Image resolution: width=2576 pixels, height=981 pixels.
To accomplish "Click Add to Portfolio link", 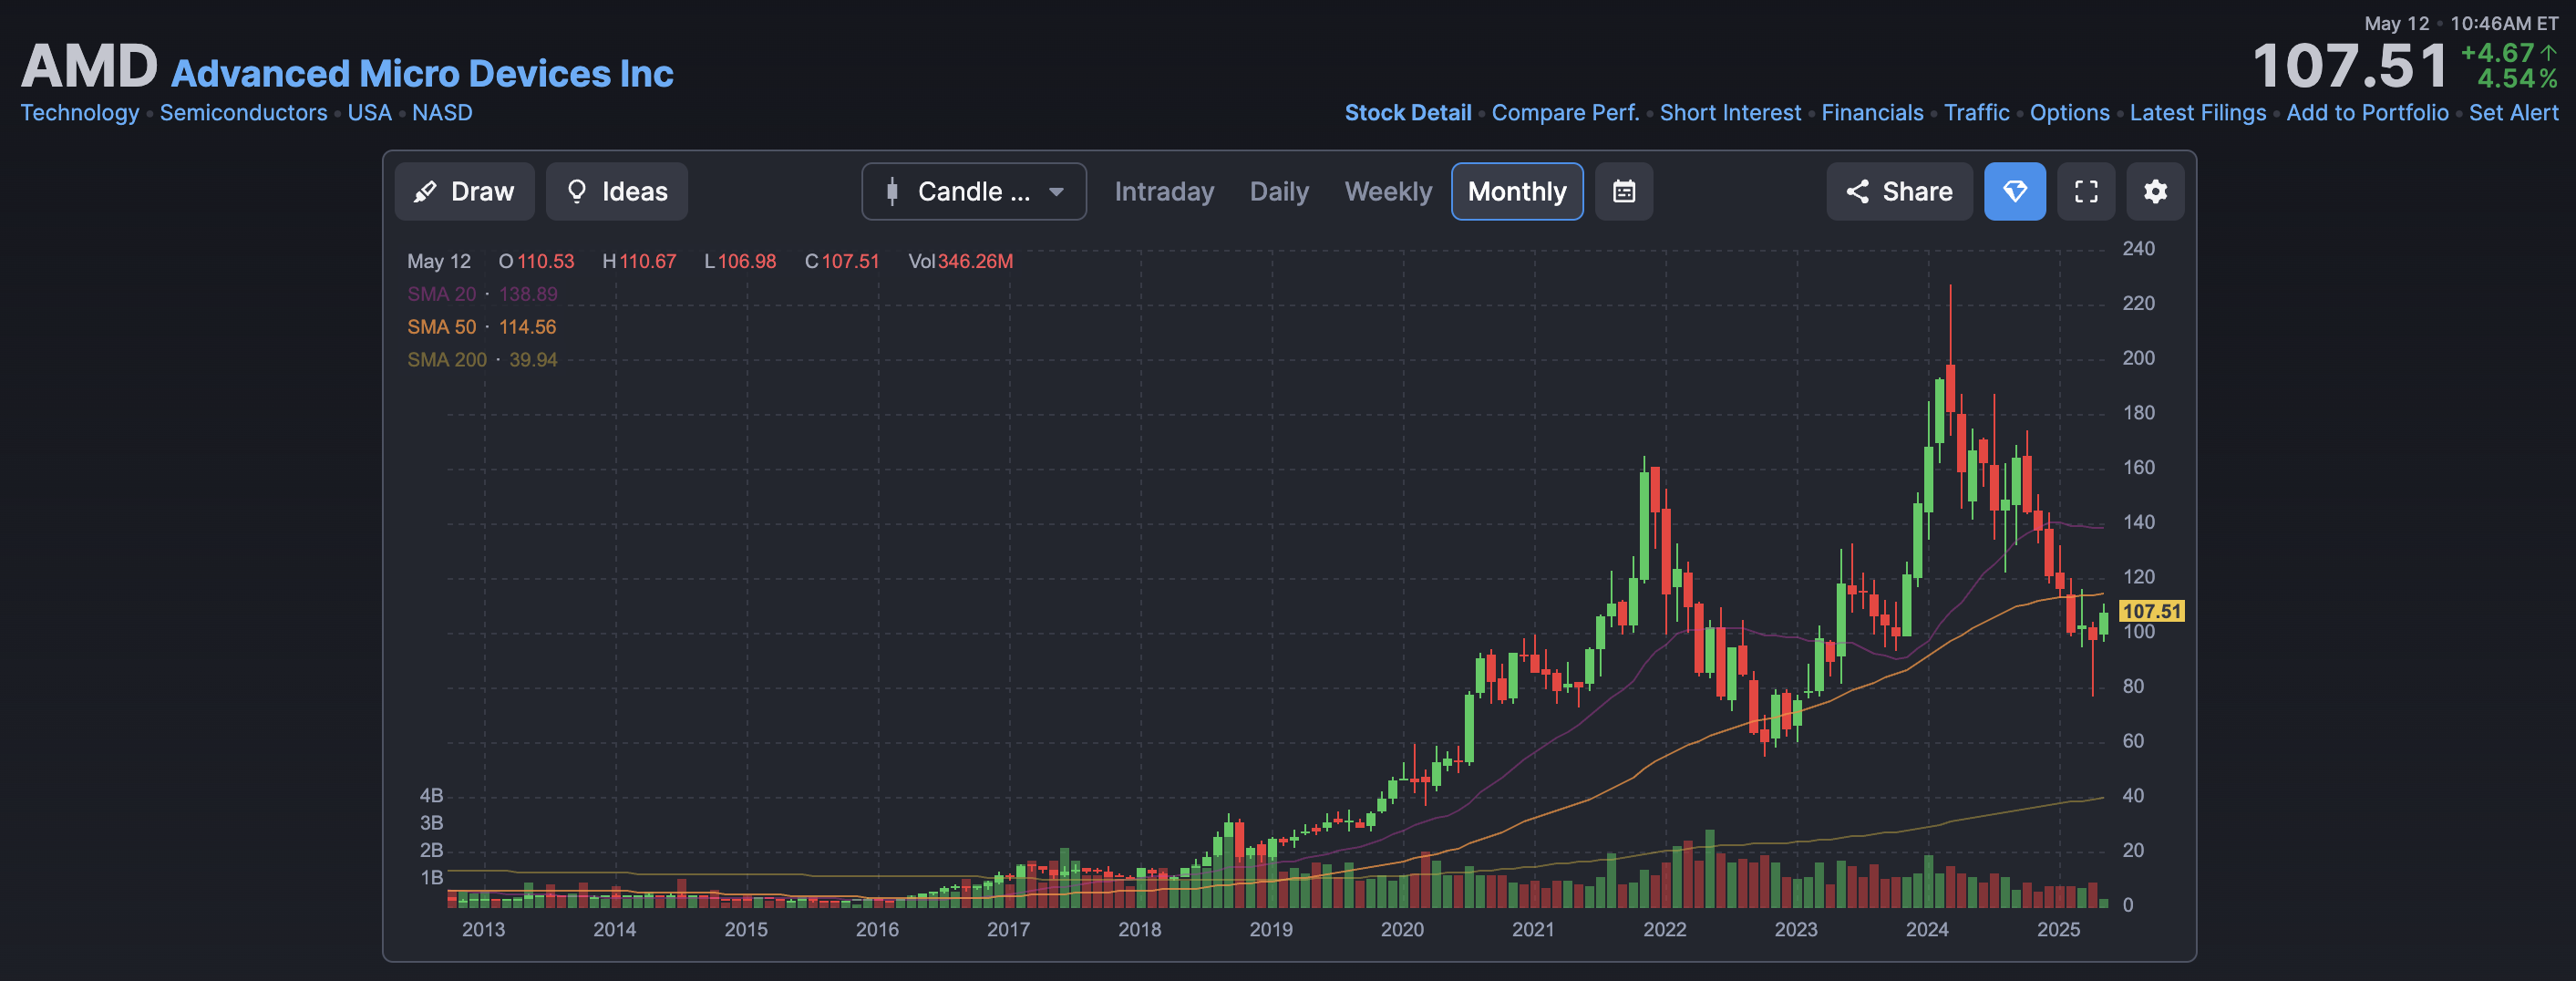I will click(2367, 113).
